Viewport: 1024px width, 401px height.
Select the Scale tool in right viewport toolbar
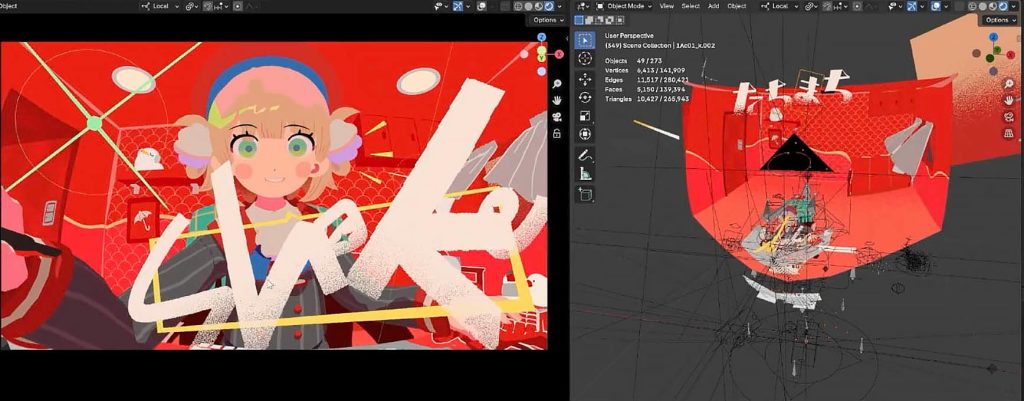point(585,115)
